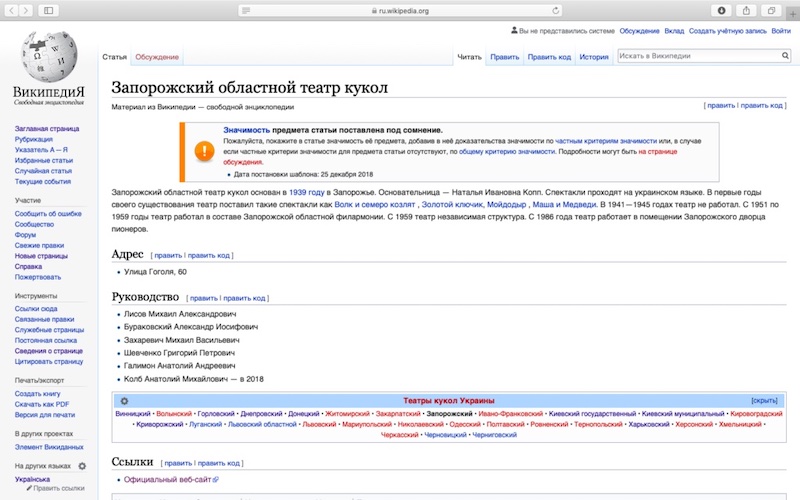
Task: Click Создать учётную запись link
Action: pos(728,31)
